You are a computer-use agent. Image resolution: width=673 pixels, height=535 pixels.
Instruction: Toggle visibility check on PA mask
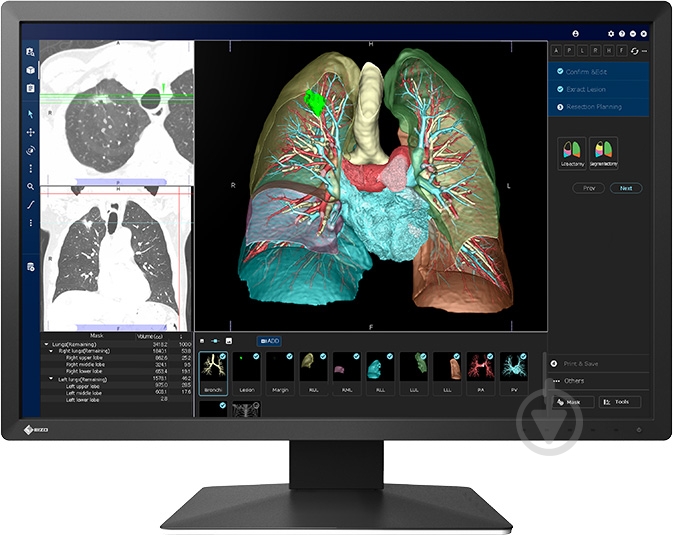(491, 356)
